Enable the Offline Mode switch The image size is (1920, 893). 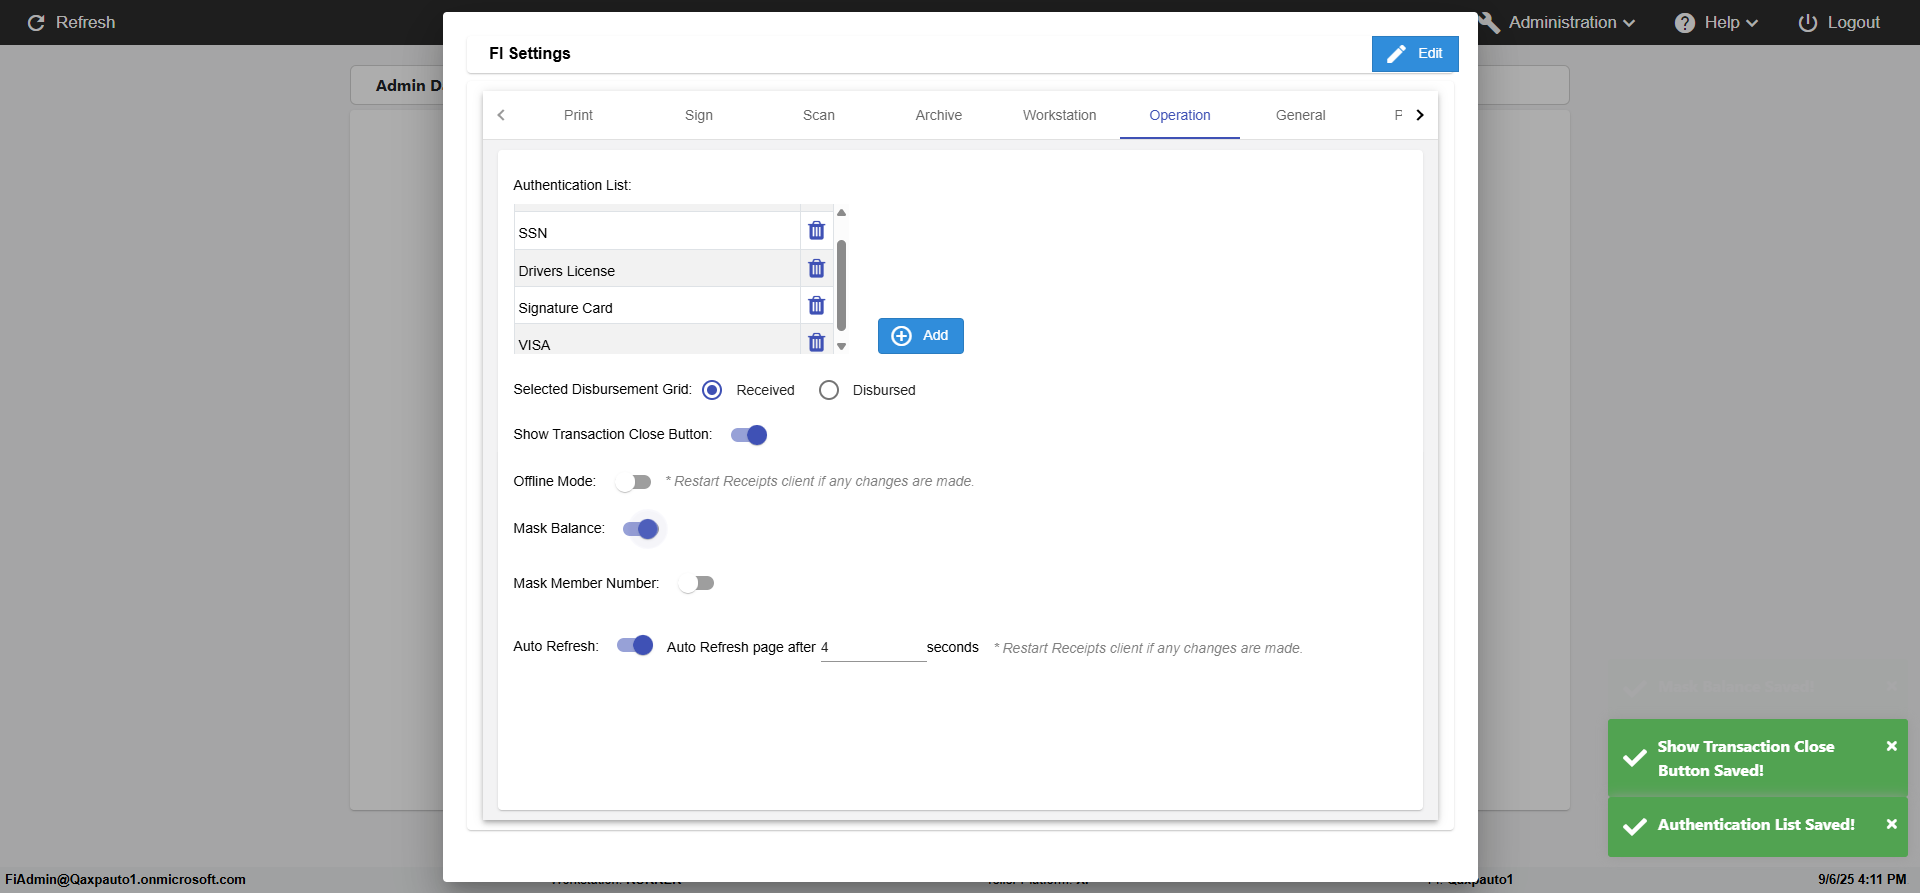pos(633,482)
